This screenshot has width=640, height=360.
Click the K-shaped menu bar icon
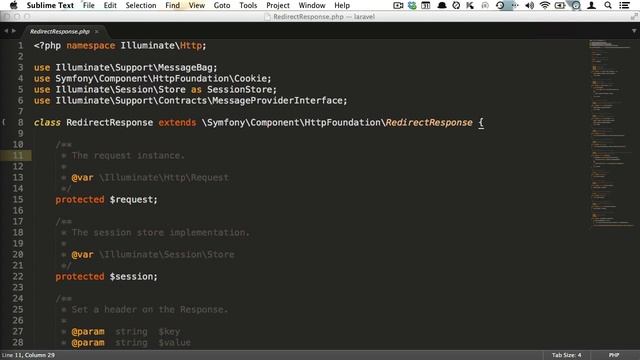click(x=470, y=5)
